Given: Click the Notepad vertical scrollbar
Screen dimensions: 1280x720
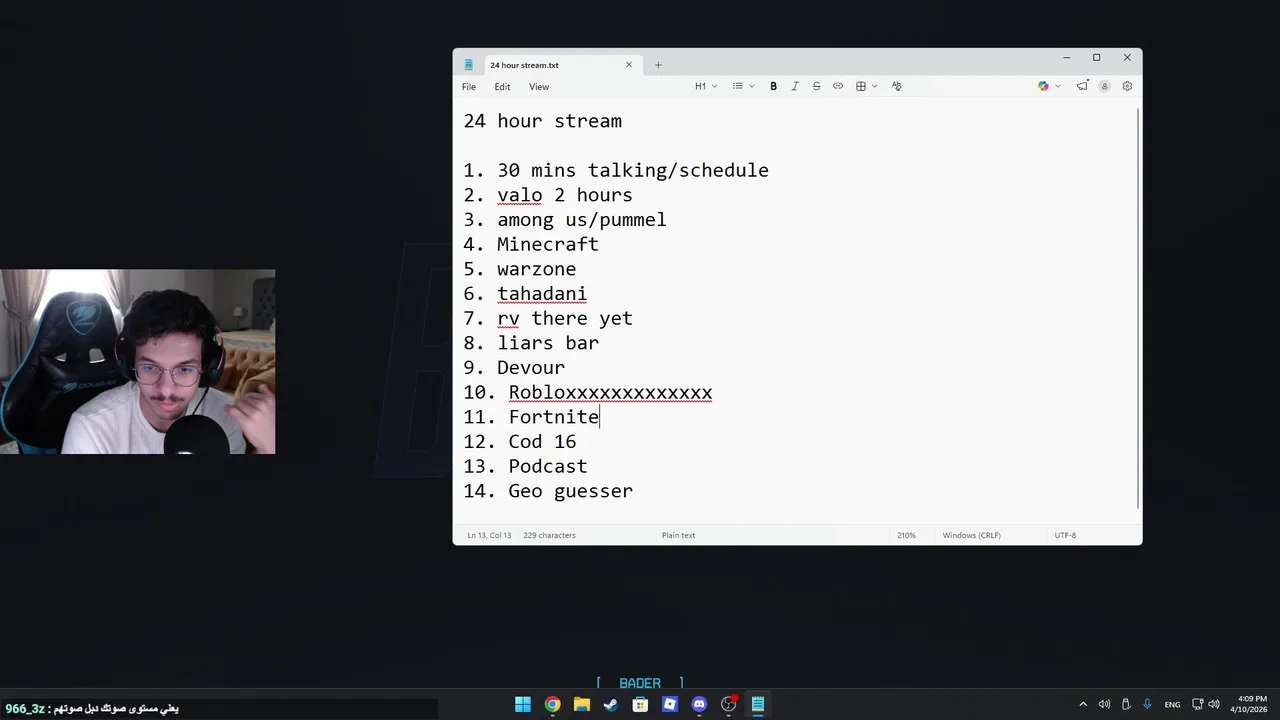Looking at the screenshot, I should coord(1138,308).
